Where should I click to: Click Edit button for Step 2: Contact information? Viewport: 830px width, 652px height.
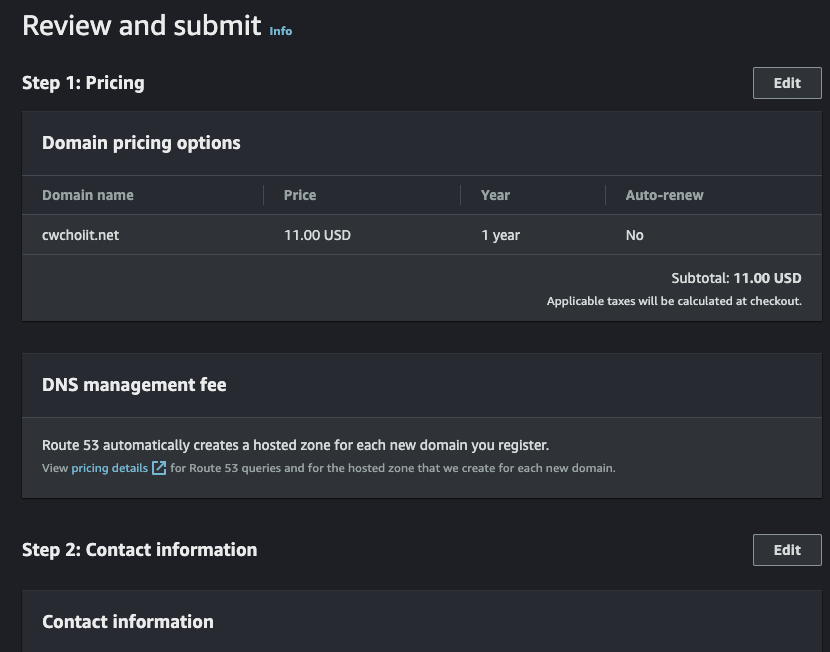(x=787, y=550)
